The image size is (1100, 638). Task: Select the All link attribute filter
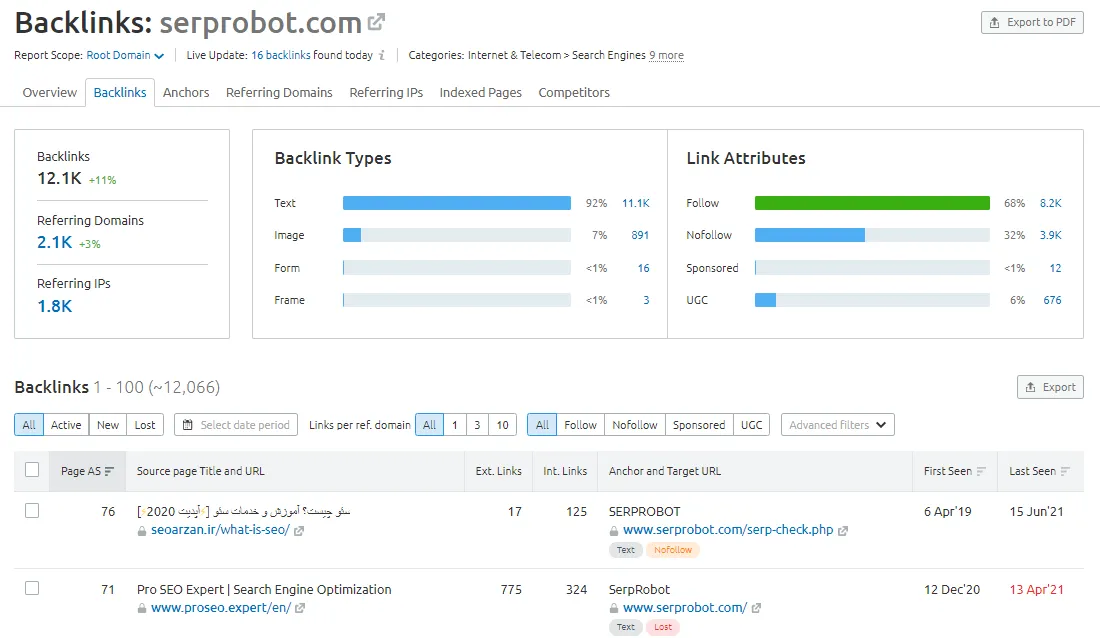[x=542, y=425]
